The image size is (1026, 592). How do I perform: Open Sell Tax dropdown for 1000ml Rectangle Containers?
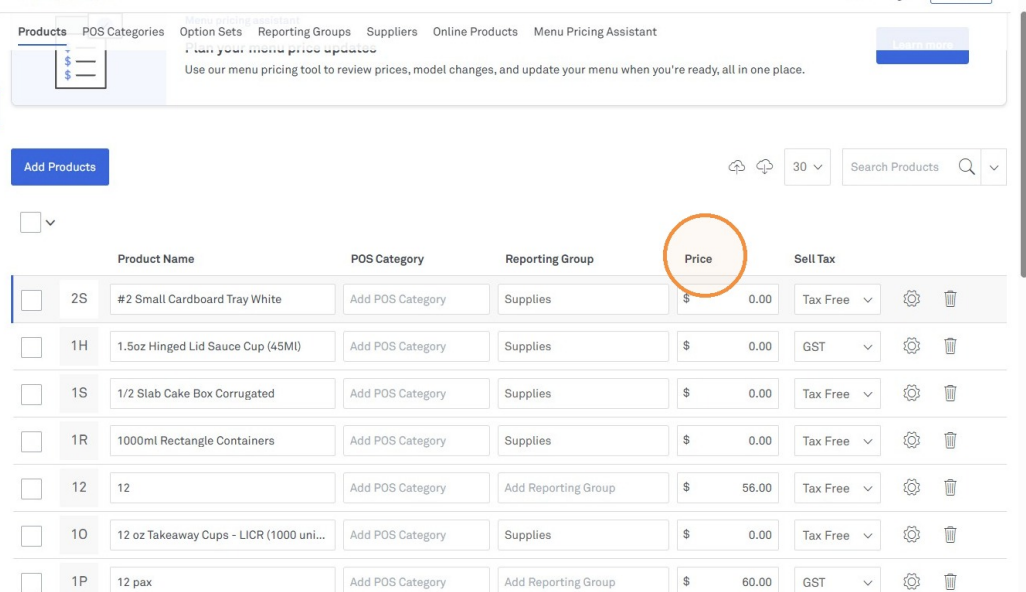[837, 441]
